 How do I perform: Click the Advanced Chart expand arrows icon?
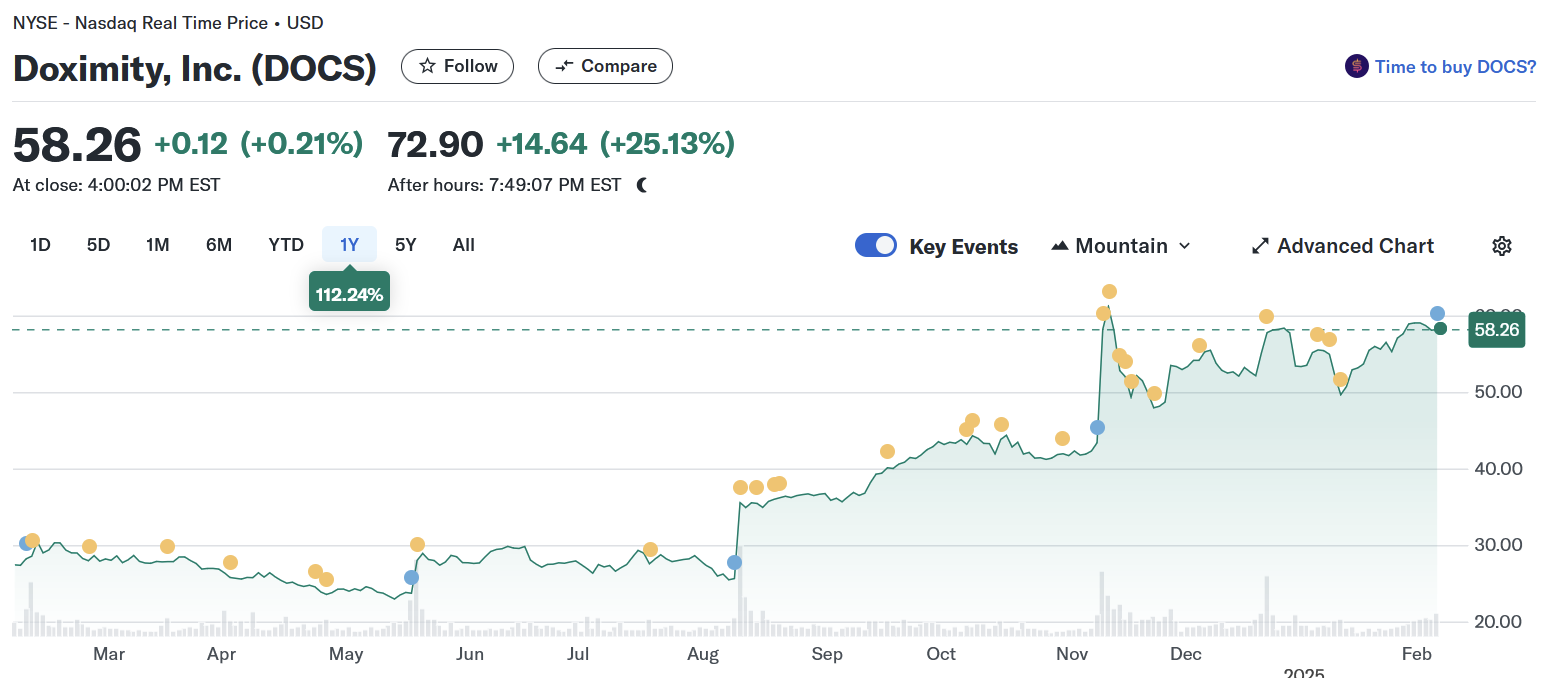(1260, 246)
